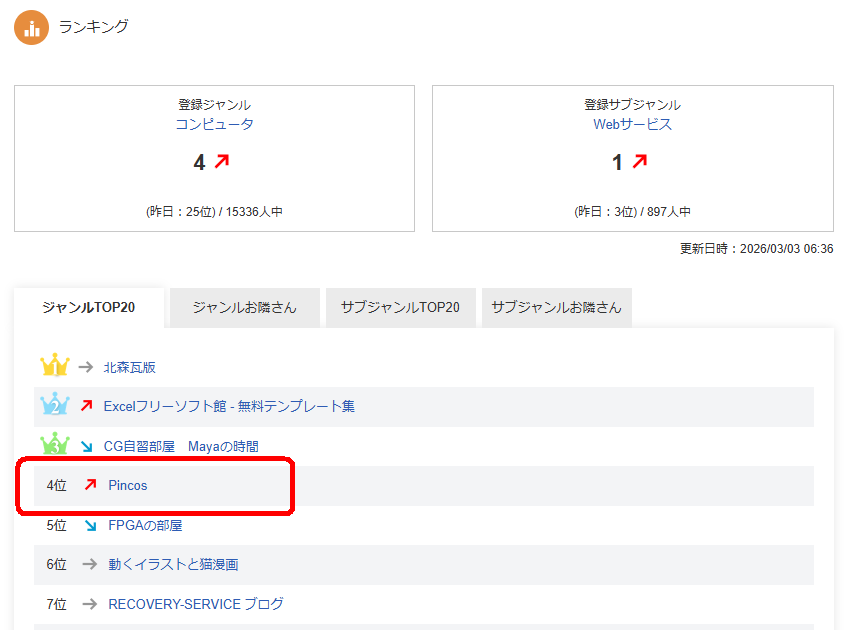Click the ランキング heading text
Screen dimensions: 847x630
tap(93, 26)
